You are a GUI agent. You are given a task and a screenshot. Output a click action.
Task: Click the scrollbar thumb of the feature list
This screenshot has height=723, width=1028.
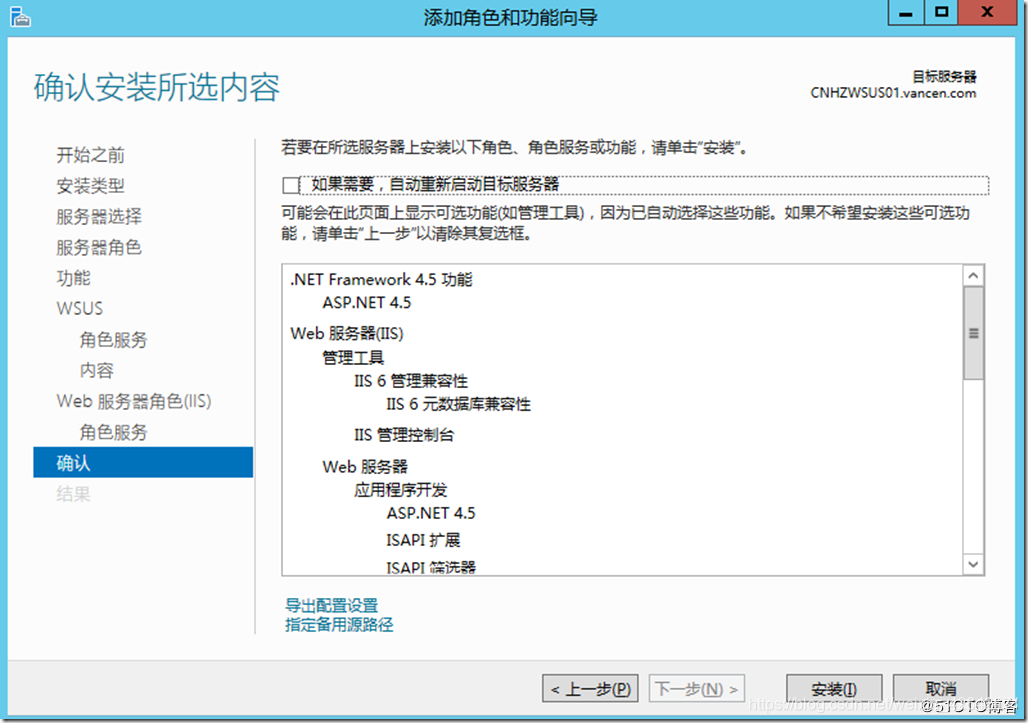(974, 333)
